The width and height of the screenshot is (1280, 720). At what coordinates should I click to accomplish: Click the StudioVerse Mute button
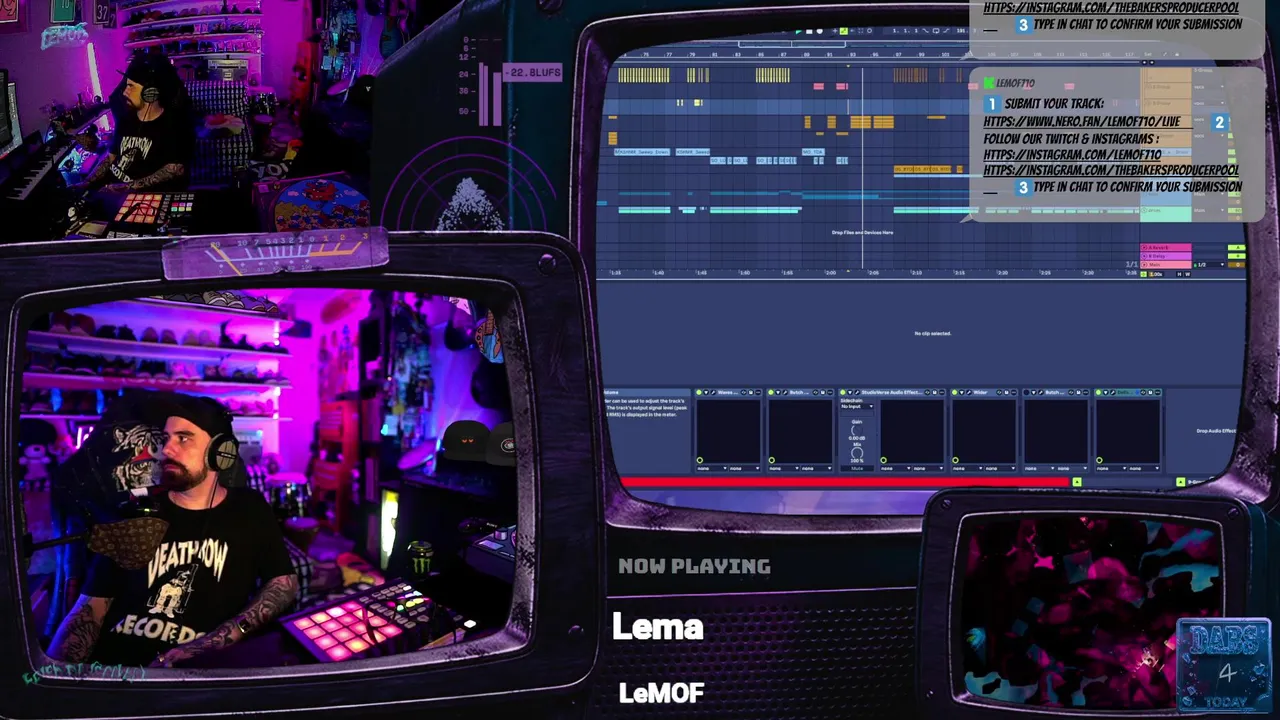[x=857, y=468]
